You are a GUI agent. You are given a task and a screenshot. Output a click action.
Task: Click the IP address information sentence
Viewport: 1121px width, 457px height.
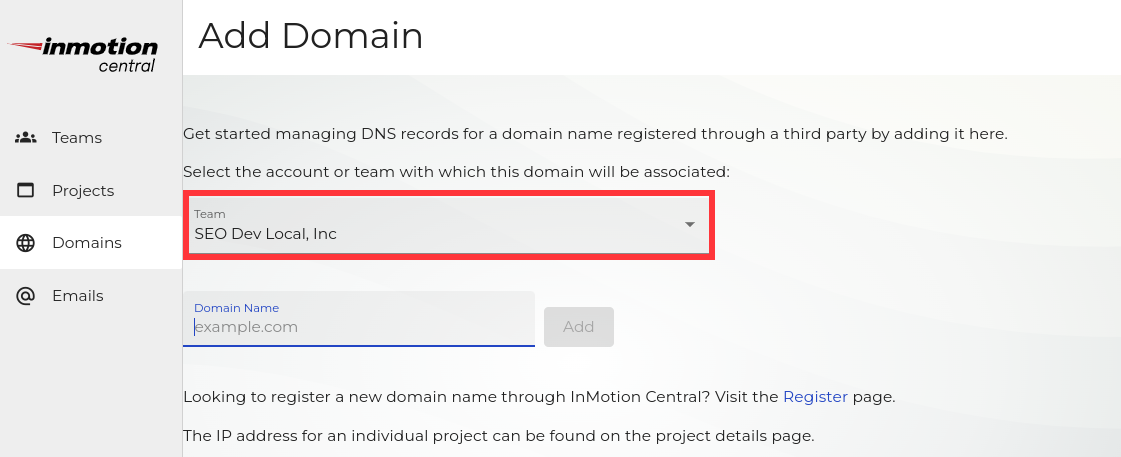499,436
